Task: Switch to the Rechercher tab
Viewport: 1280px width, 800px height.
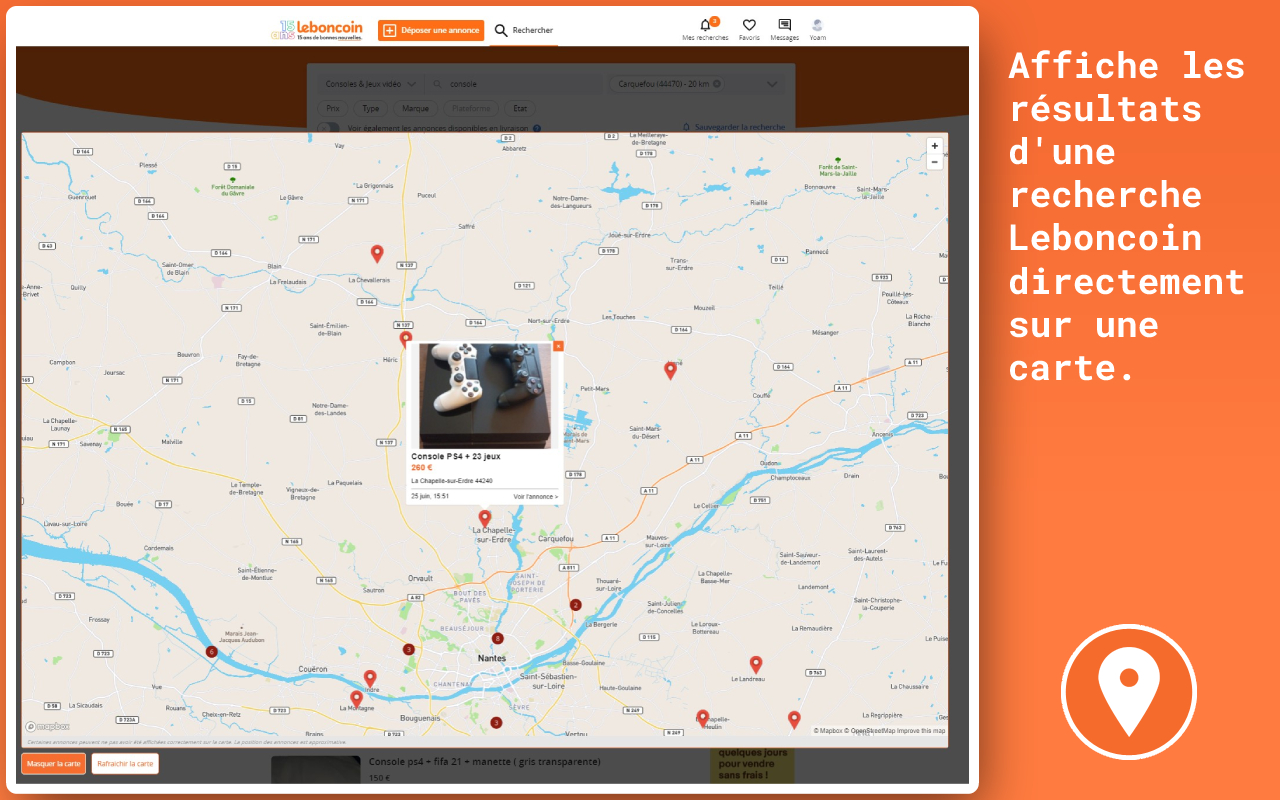Action: (524, 30)
